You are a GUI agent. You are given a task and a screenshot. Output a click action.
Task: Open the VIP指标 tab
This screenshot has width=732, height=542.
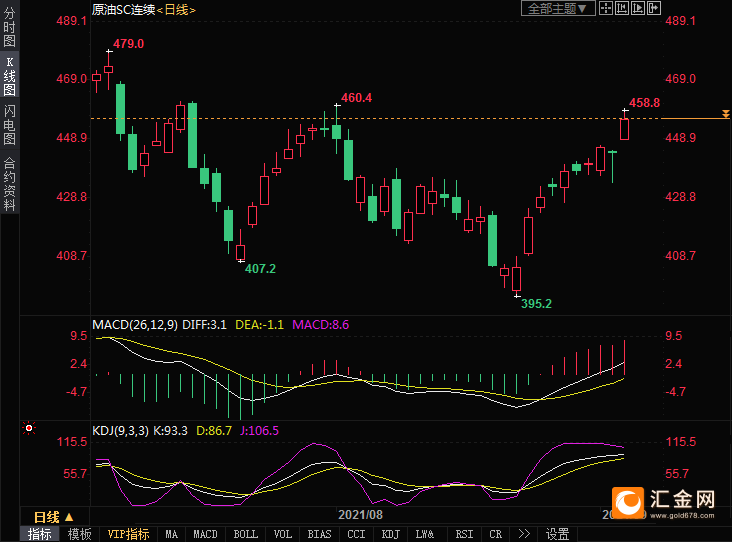(128, 534)
